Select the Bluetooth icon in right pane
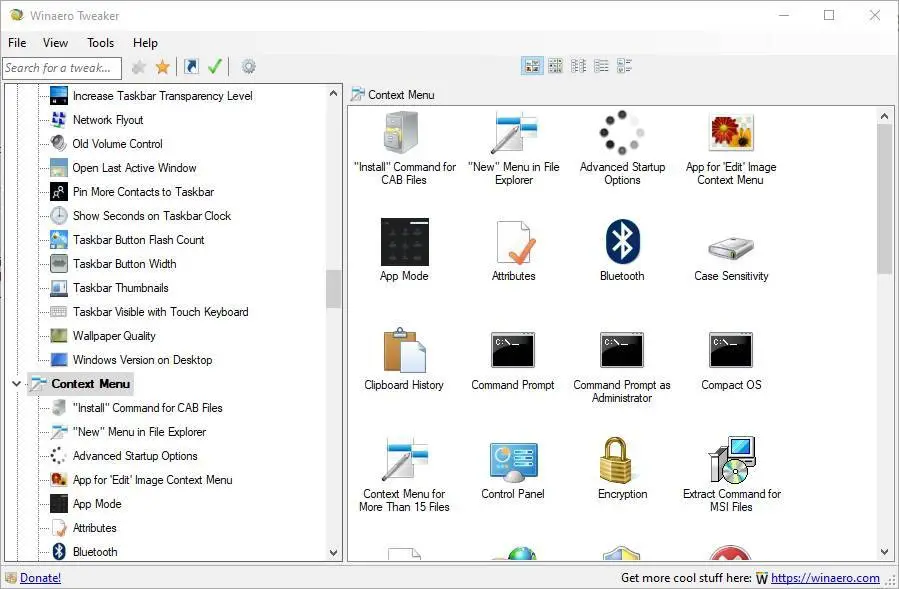Screen dimensions: 899x589 click(623, 241)
